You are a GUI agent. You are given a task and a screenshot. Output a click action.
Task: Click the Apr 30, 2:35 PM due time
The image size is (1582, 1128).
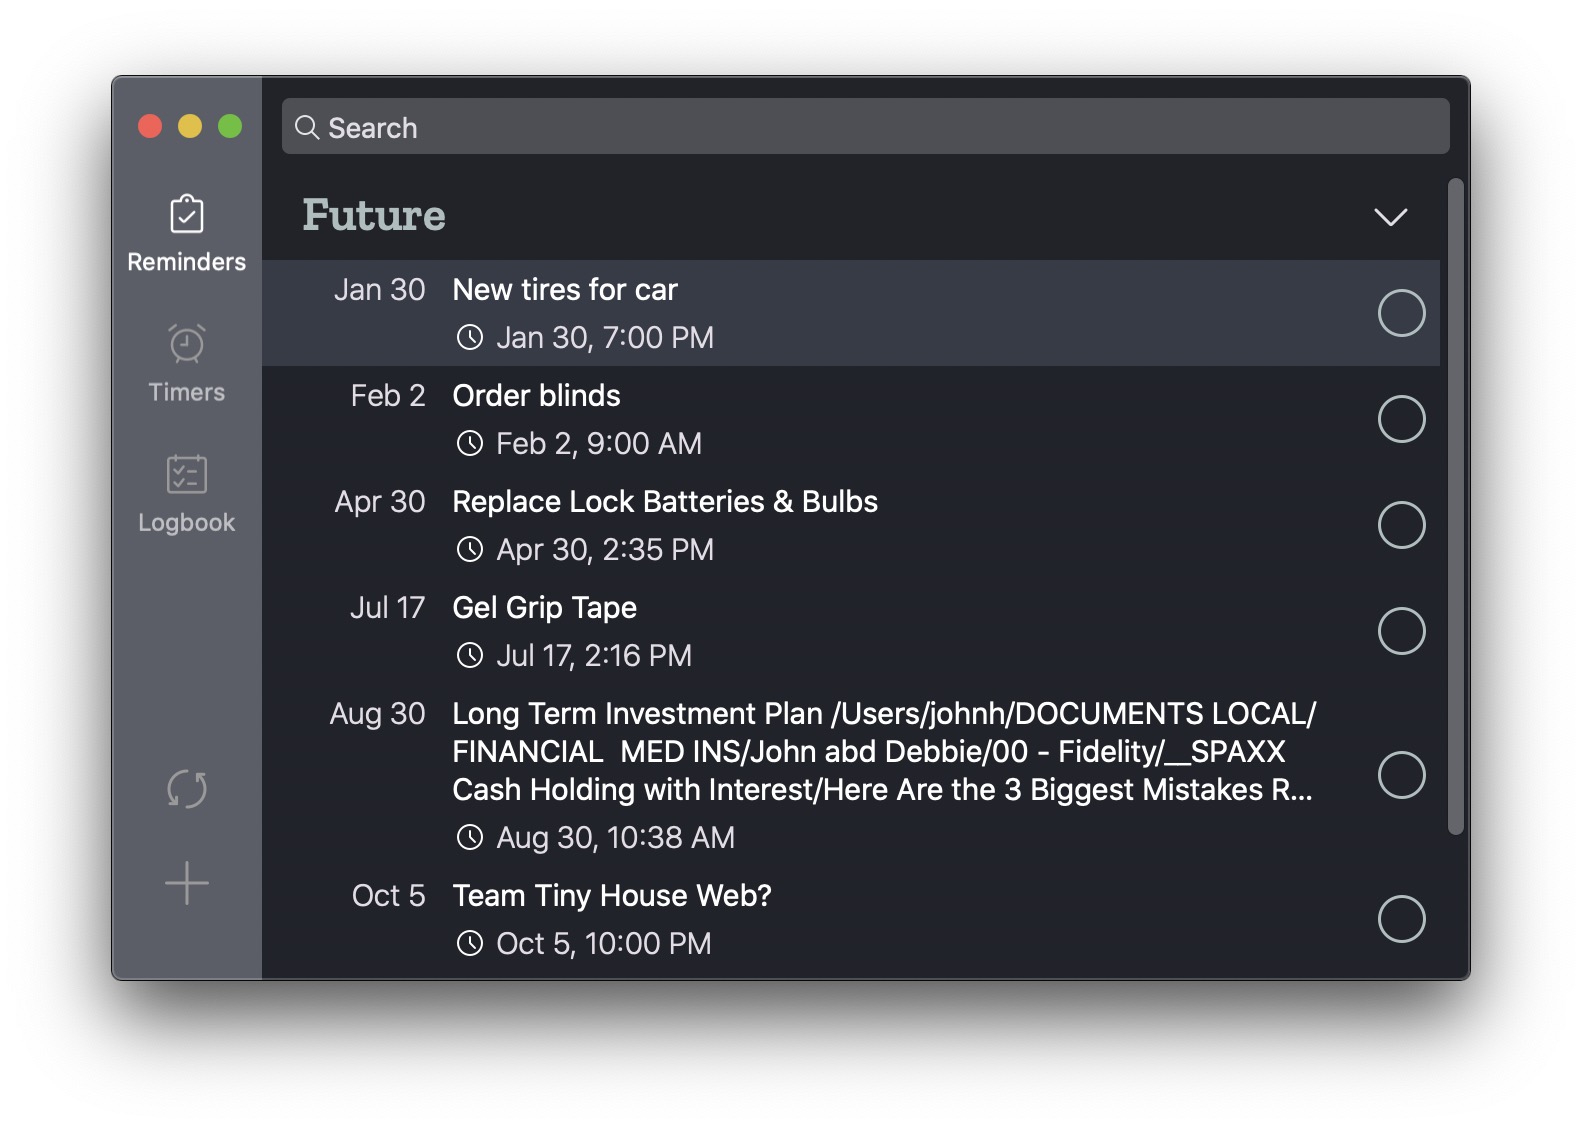point(604,550)
